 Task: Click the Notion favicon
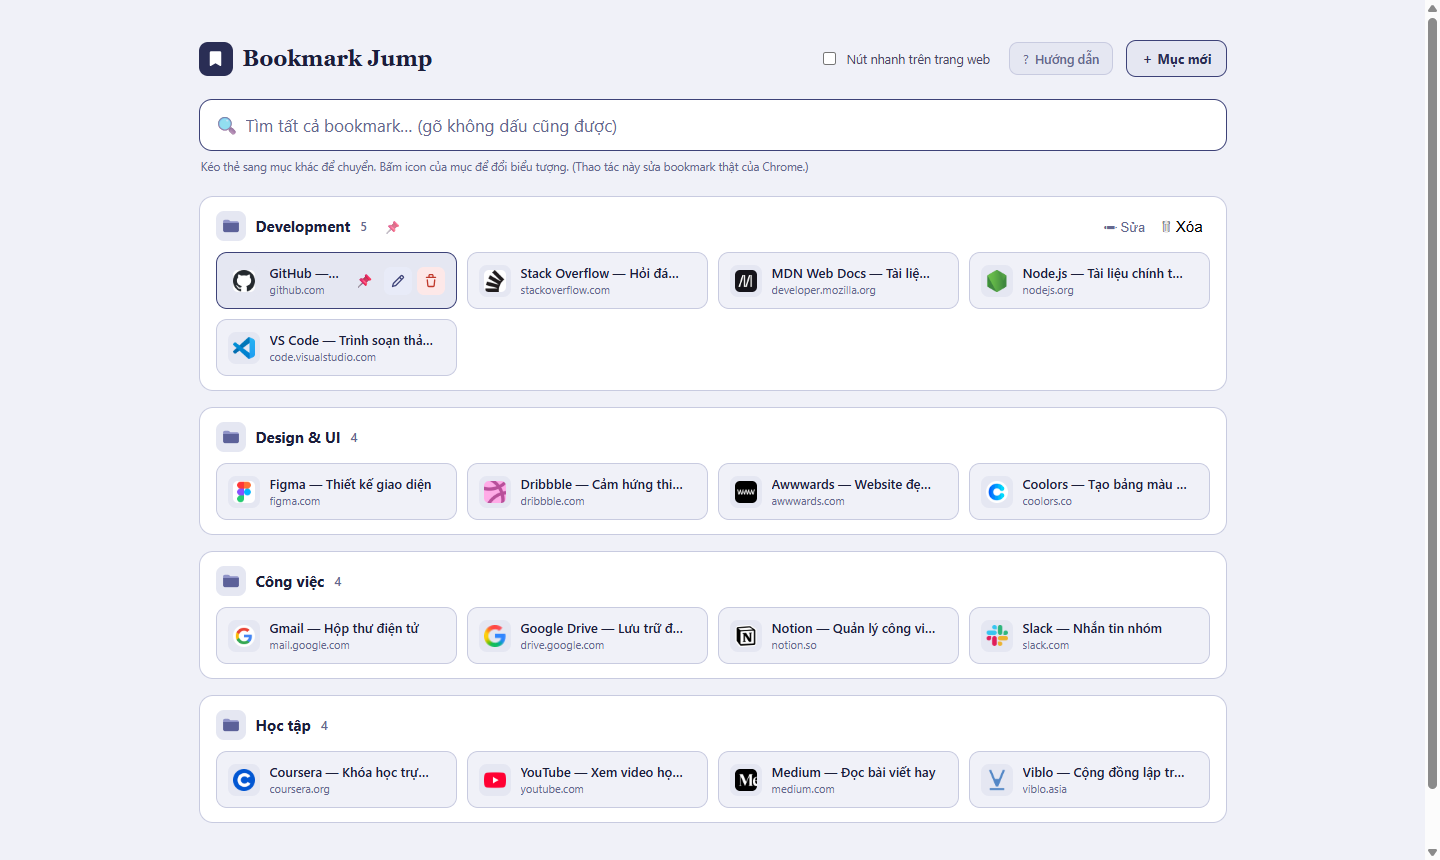(746, 636)
